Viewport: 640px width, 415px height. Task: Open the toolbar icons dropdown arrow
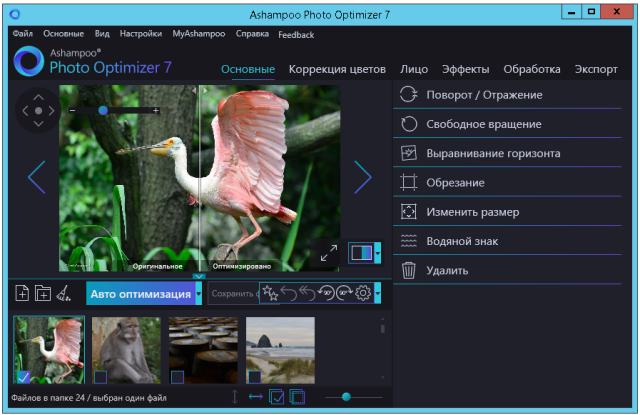pos(378,293)
